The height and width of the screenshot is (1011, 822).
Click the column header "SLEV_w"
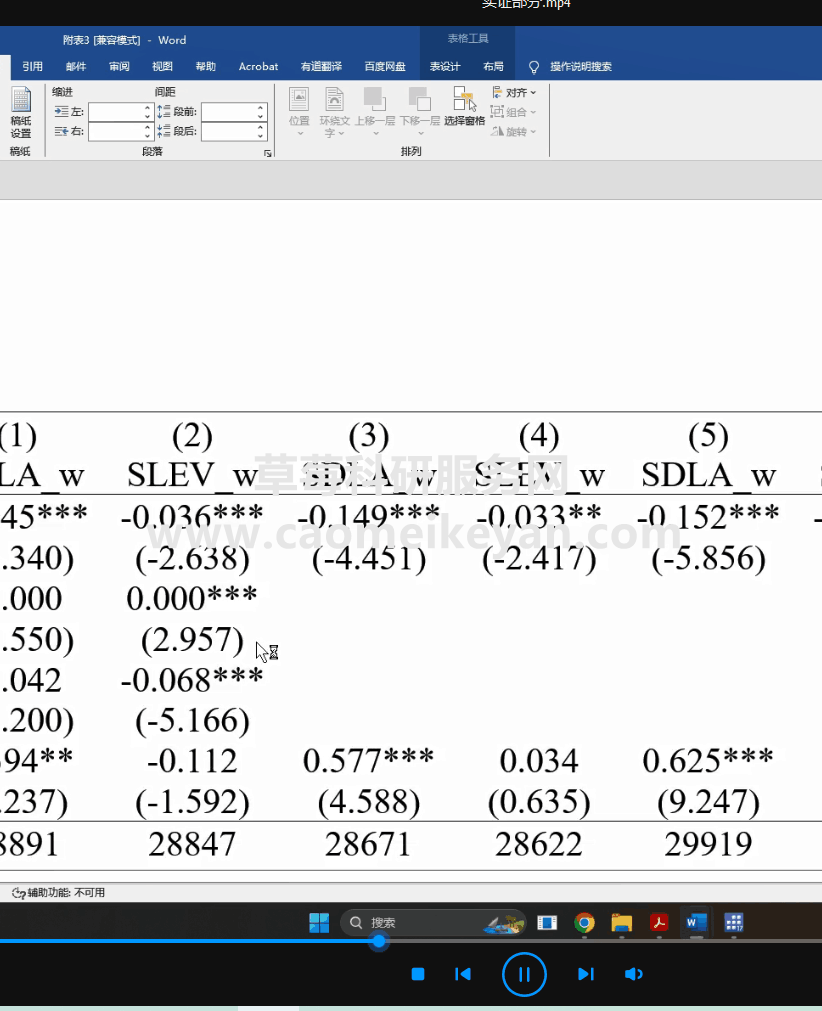click(x=192, y=476)
